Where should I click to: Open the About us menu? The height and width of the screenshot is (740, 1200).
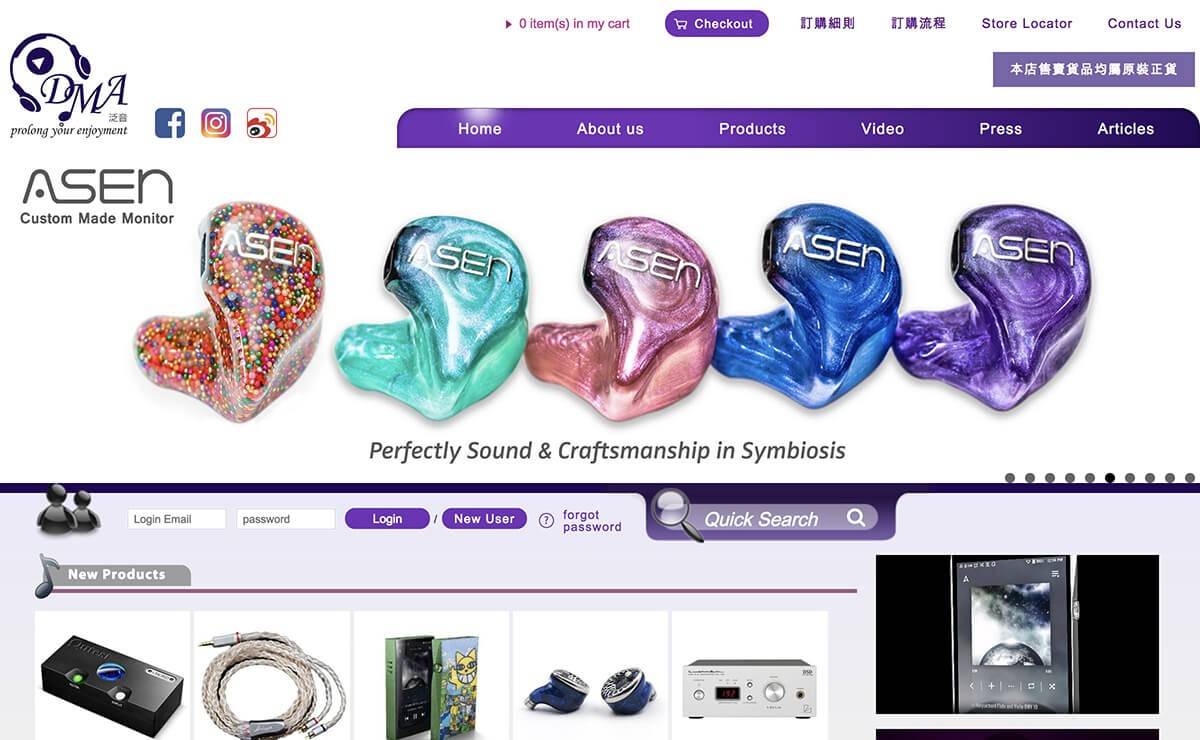click(x=610, y=129)
